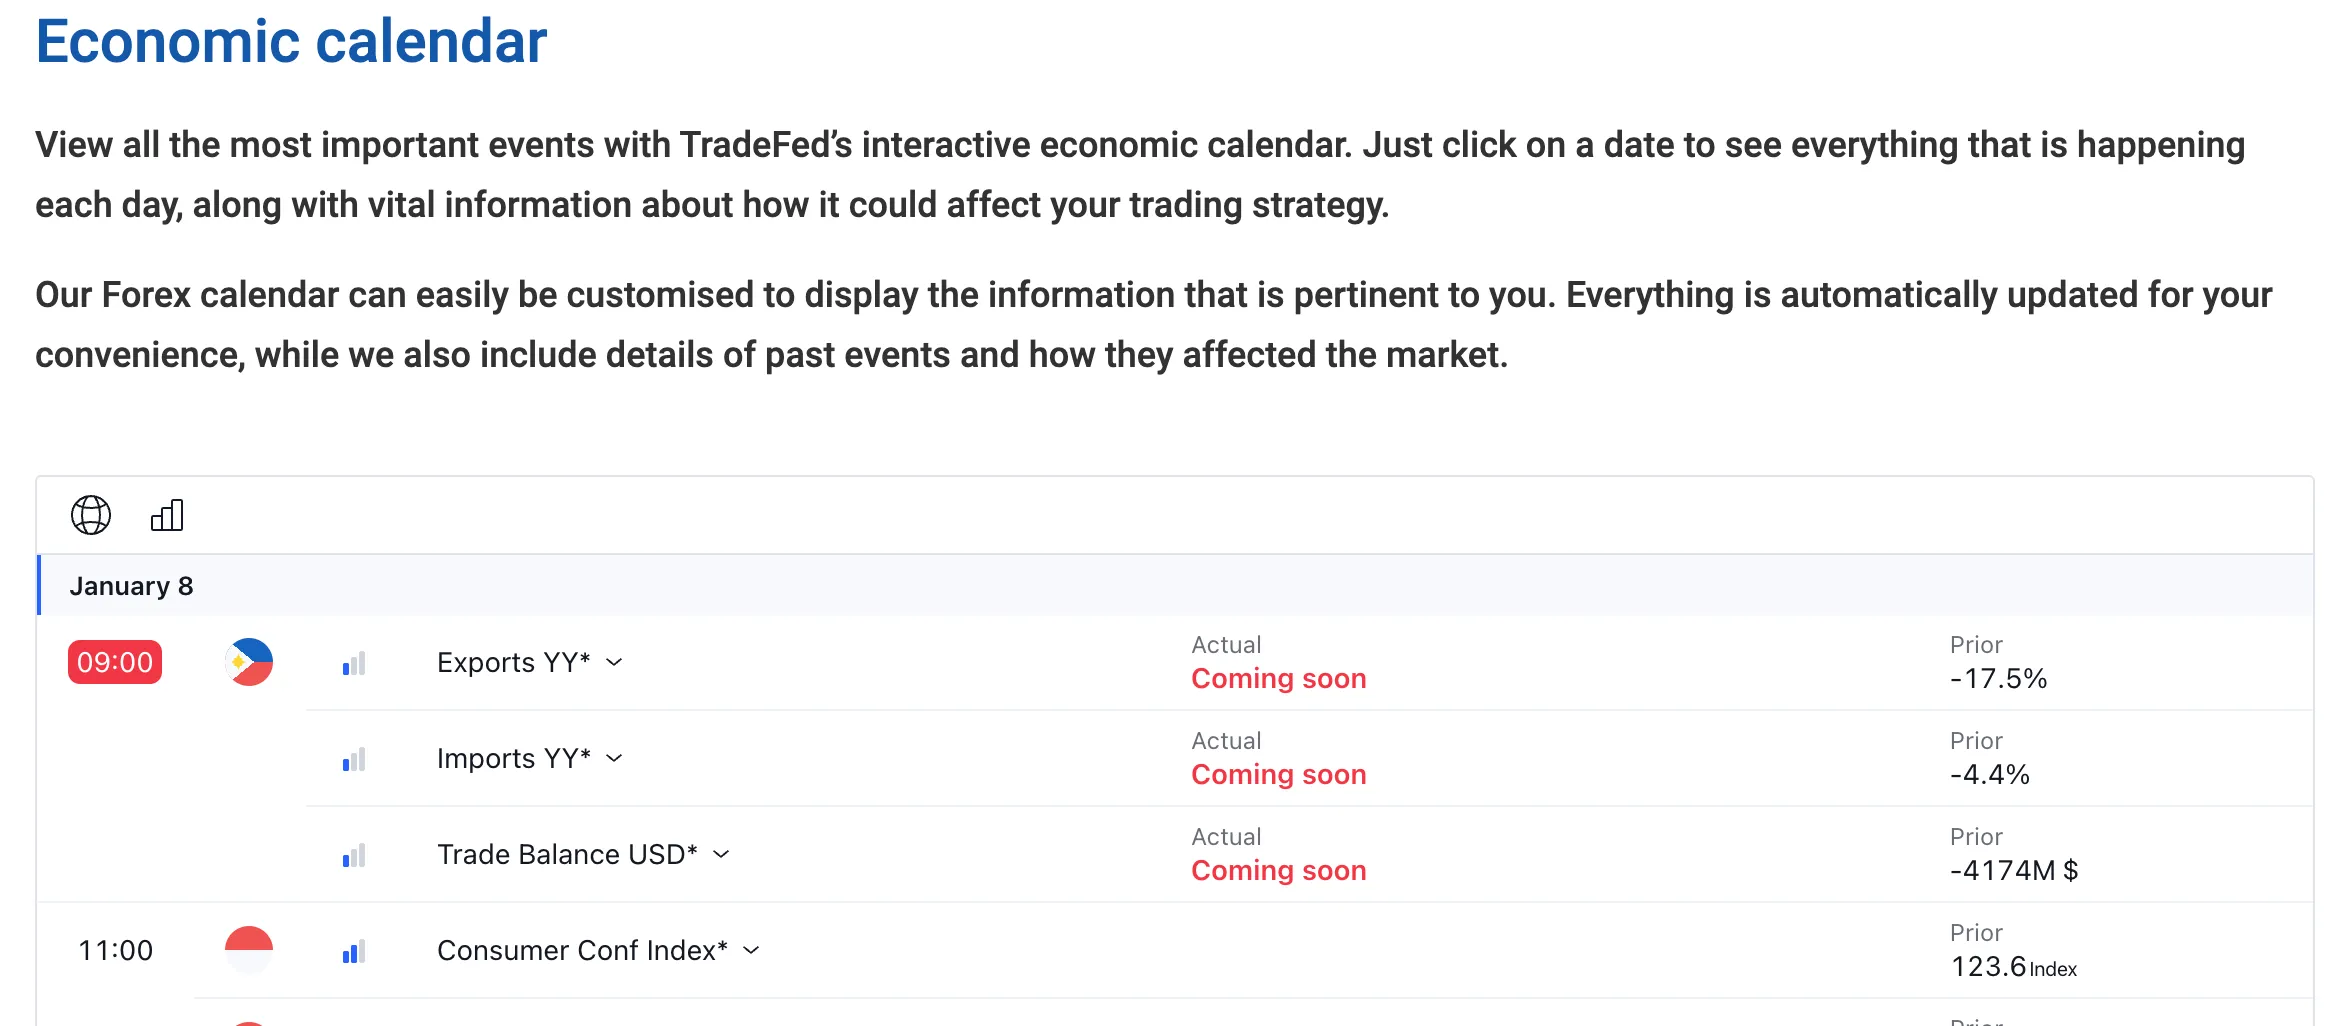Image resolution: width=2346 pixels, height=1026 pixels.
Task: Click the Imports YY importance indicator
Action: 354,759
